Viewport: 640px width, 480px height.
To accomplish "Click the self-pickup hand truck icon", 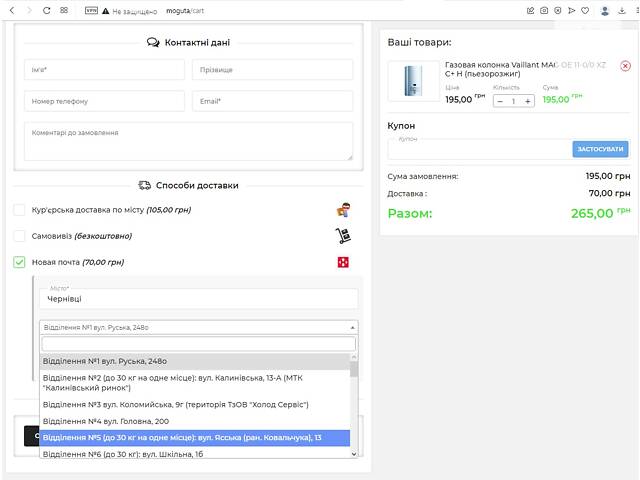I will pyautogui.click(x=343, y=236).
